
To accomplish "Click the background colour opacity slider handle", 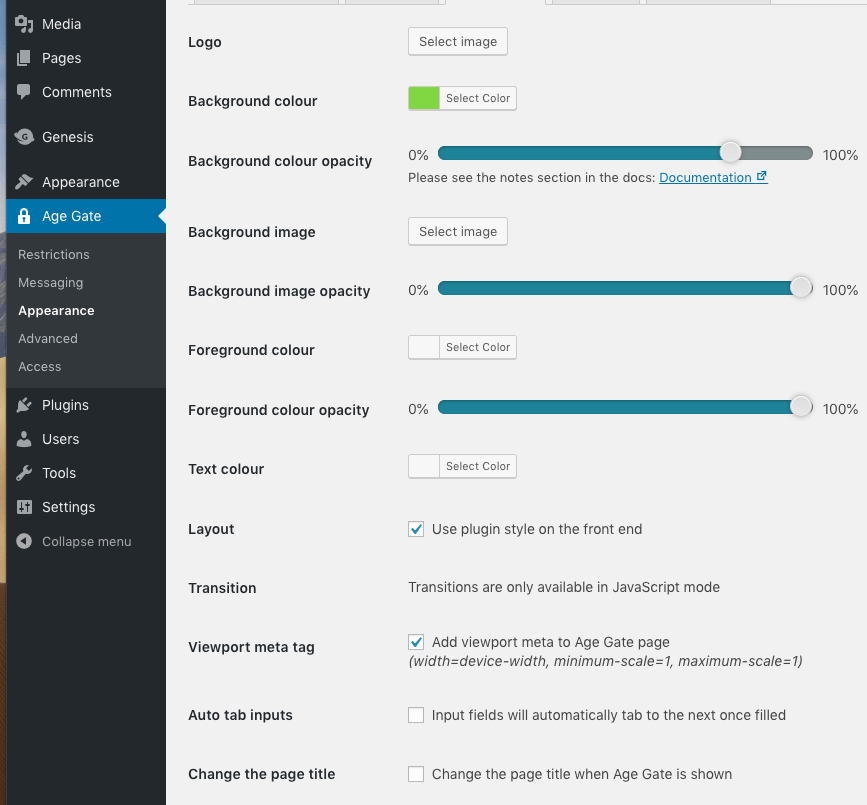I will click(x=731, y=152).
